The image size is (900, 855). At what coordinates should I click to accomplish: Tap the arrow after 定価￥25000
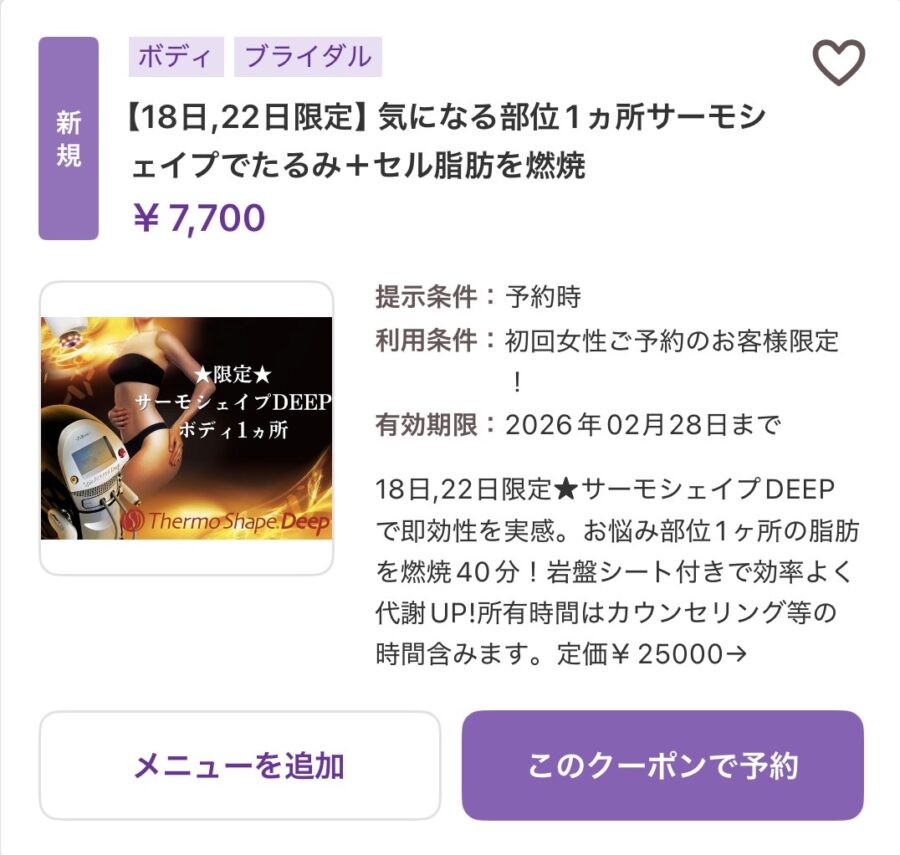737,654
